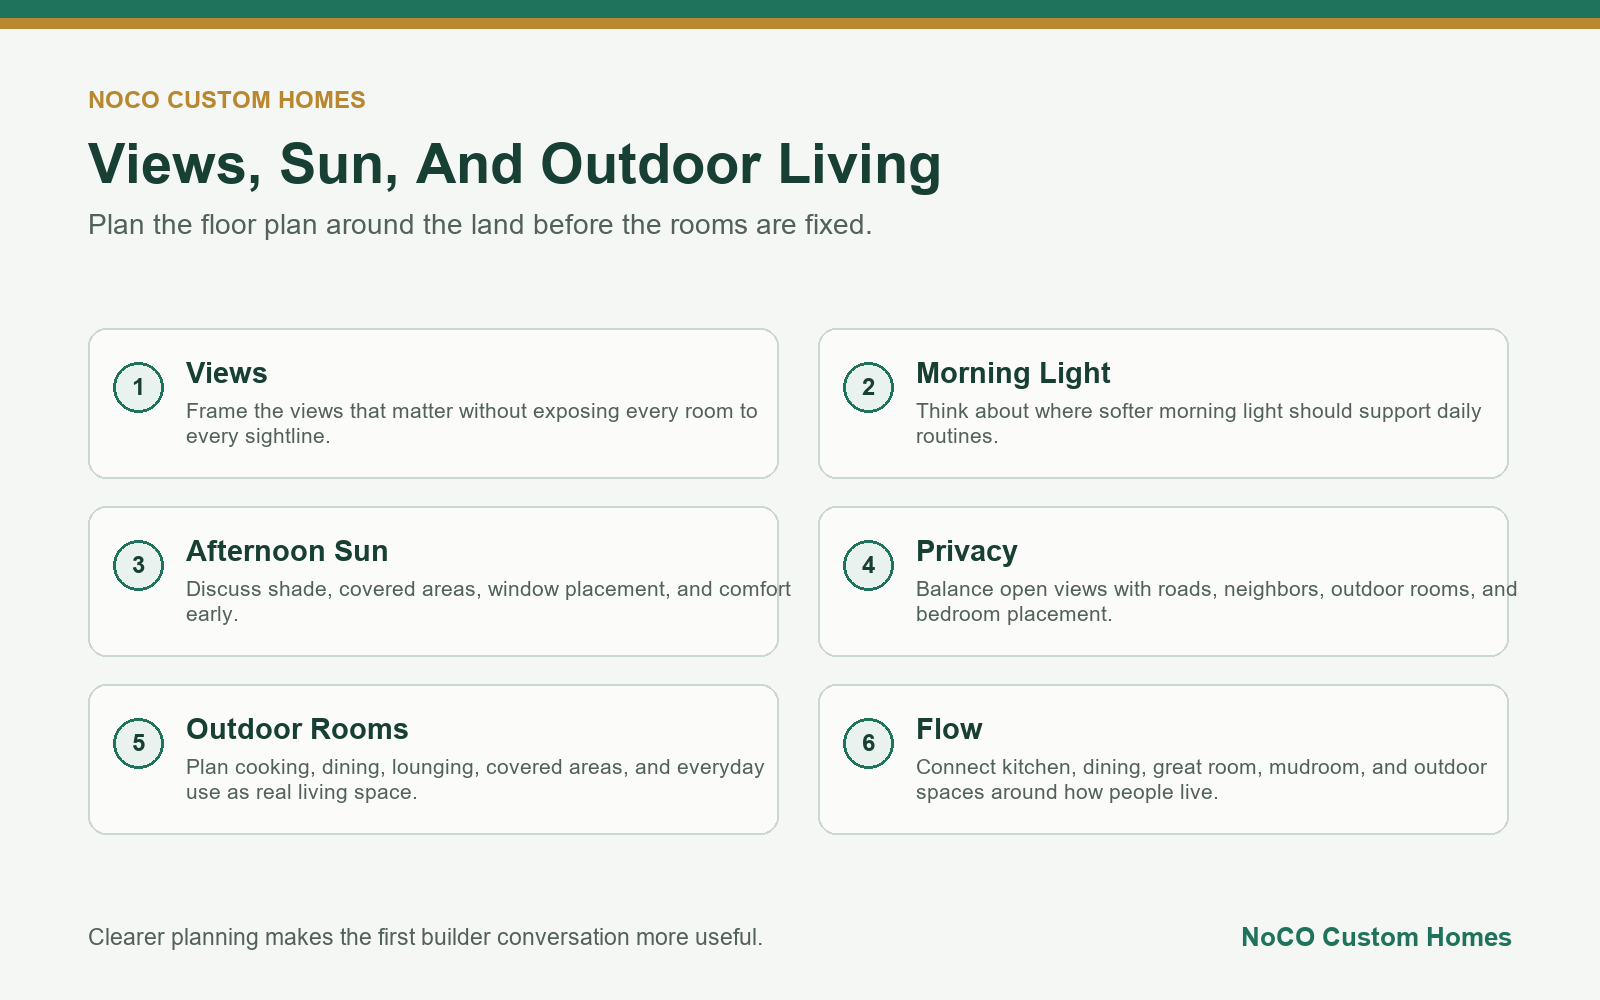Click the 'Balance open views with roads' description
1600x1000 pixels.
tap(1217, 601)
